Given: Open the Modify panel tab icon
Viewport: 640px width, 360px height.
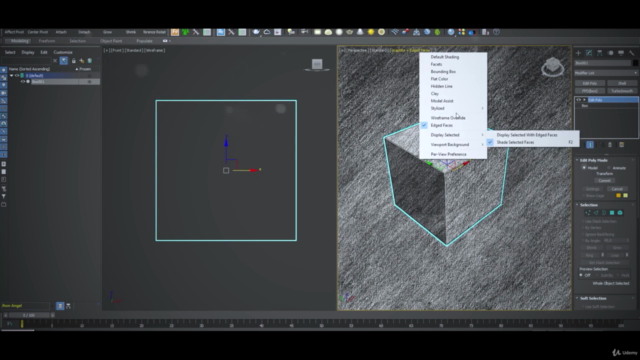Looking at the screenshot, I should tap(589, 53).
